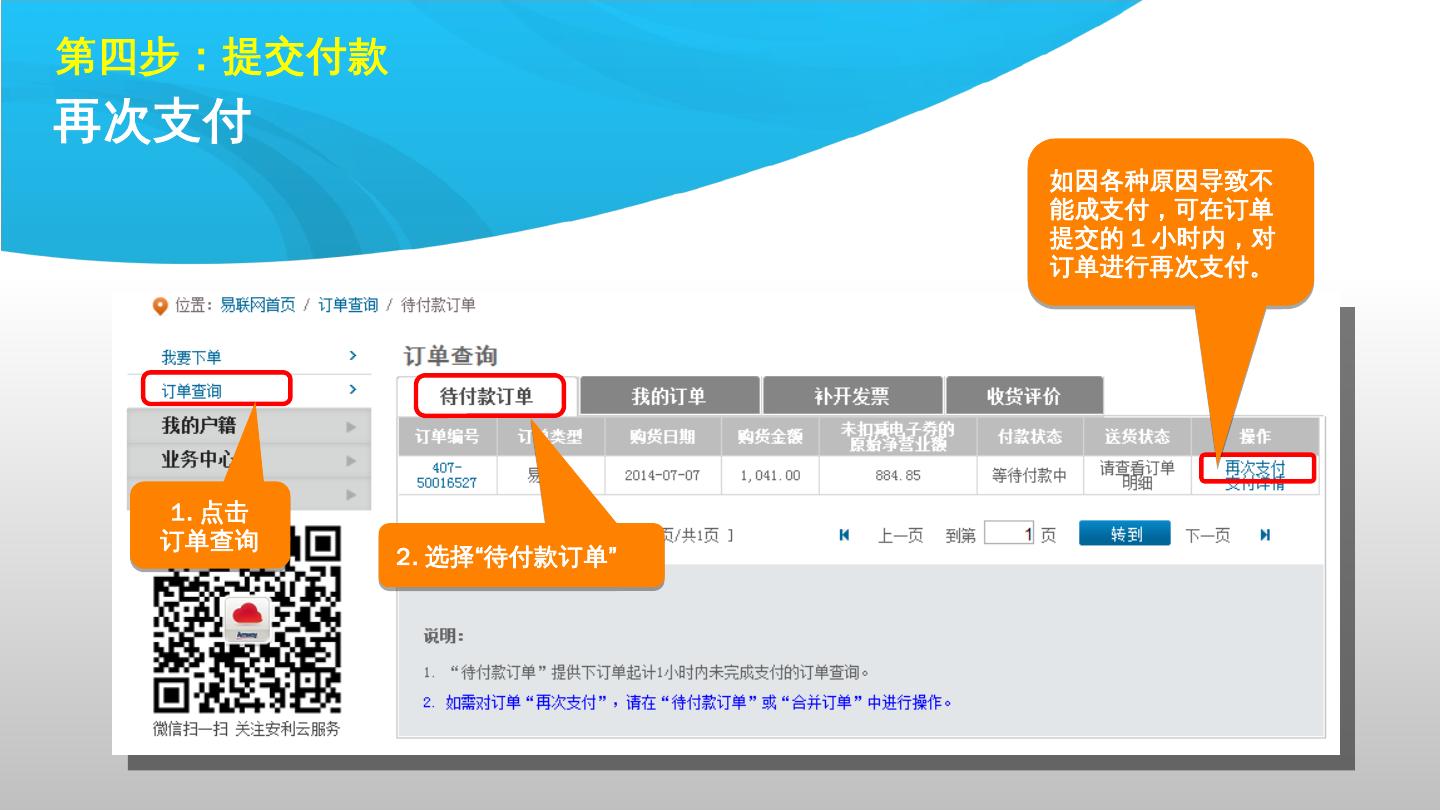Jump to first page icon
Screen dimensions: 1440x810
pos(845,535)
